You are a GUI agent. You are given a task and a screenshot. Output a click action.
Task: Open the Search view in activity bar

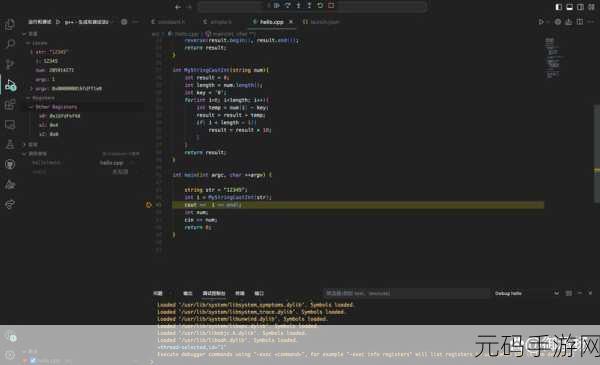(10, 44)
